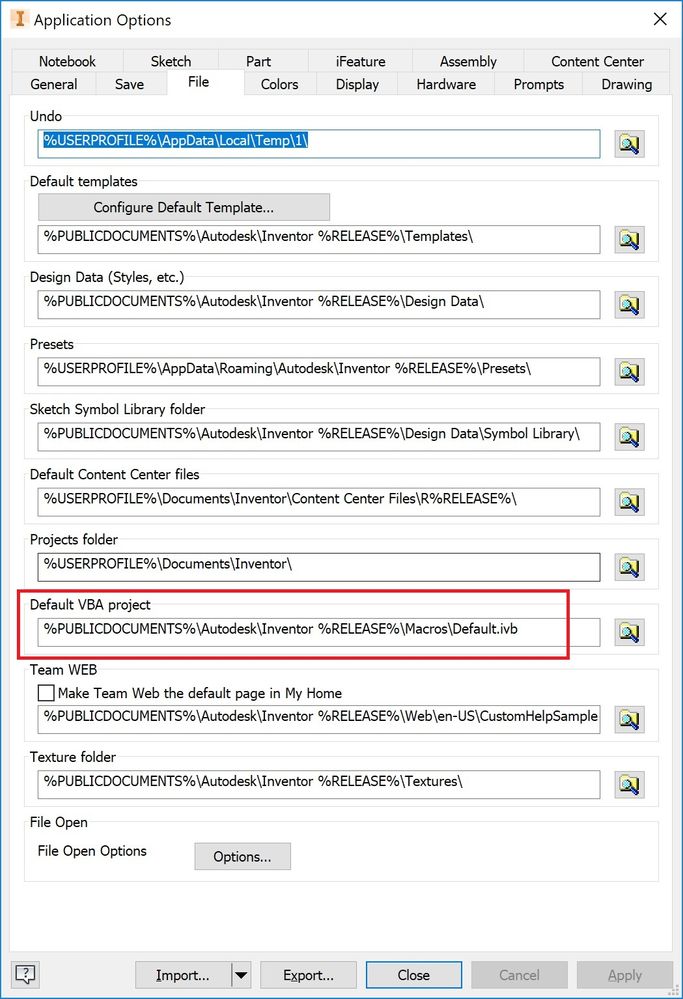The height and width of the screenshot is (999, 683).
Task: Click the Default Content Center files path field
Action: point(319,502)
